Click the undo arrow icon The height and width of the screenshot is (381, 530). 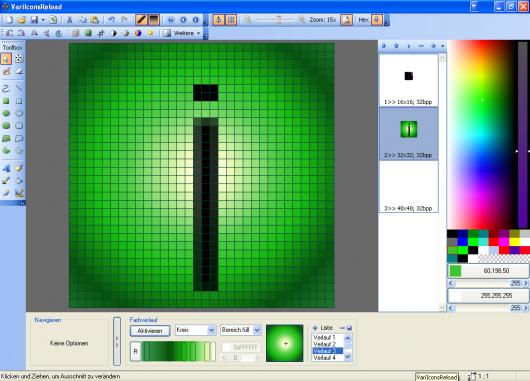(x=111, y=20)
